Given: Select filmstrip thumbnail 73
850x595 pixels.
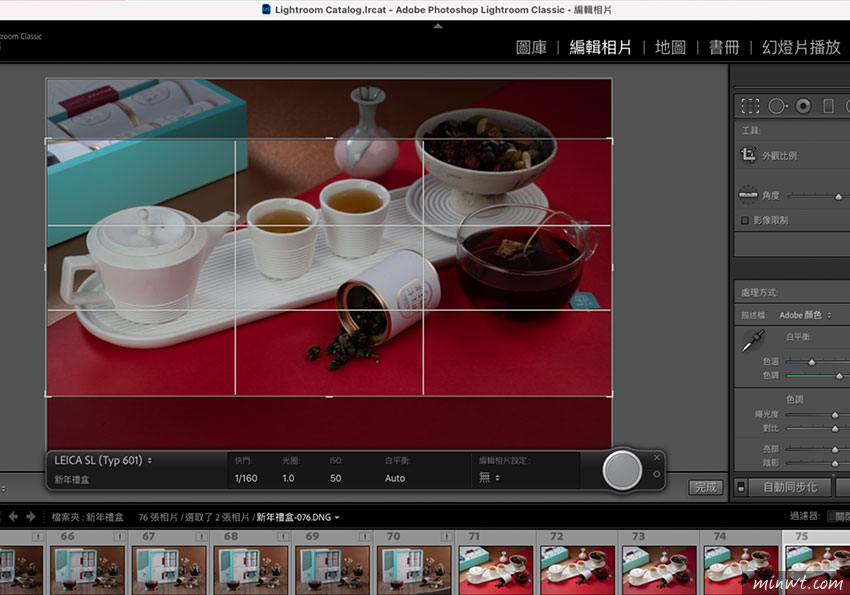Looking at the screenshot, I should coord(660,570).
